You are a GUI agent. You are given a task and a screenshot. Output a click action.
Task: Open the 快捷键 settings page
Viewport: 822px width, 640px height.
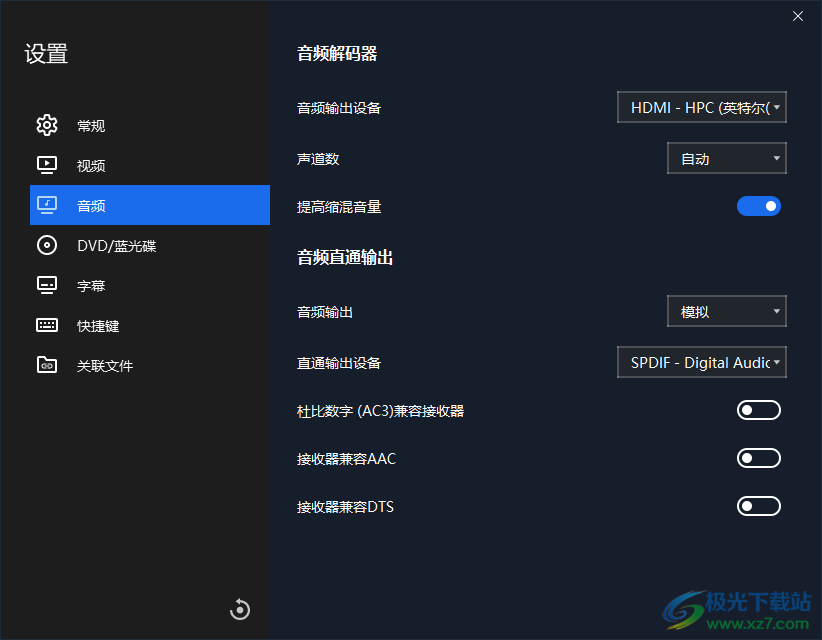click(x=150, y=325)
